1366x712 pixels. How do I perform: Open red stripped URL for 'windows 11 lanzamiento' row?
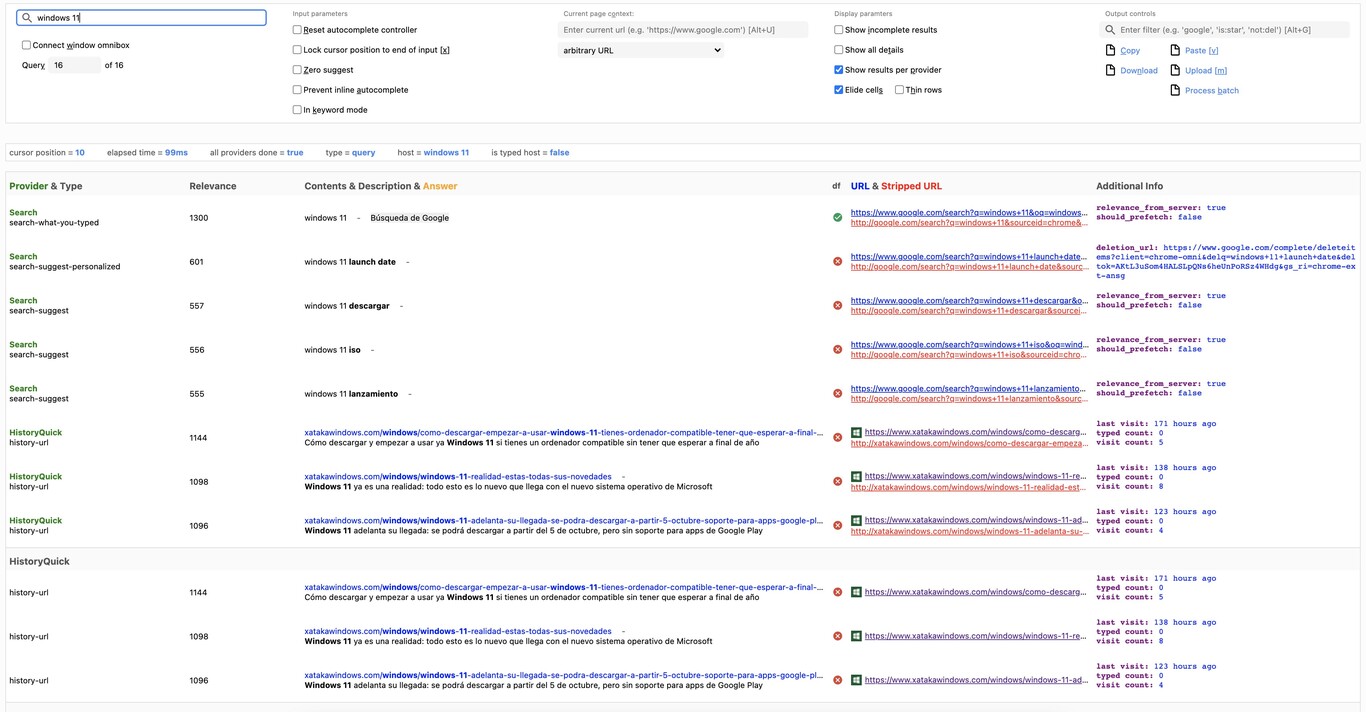click(x=969, y=399)
